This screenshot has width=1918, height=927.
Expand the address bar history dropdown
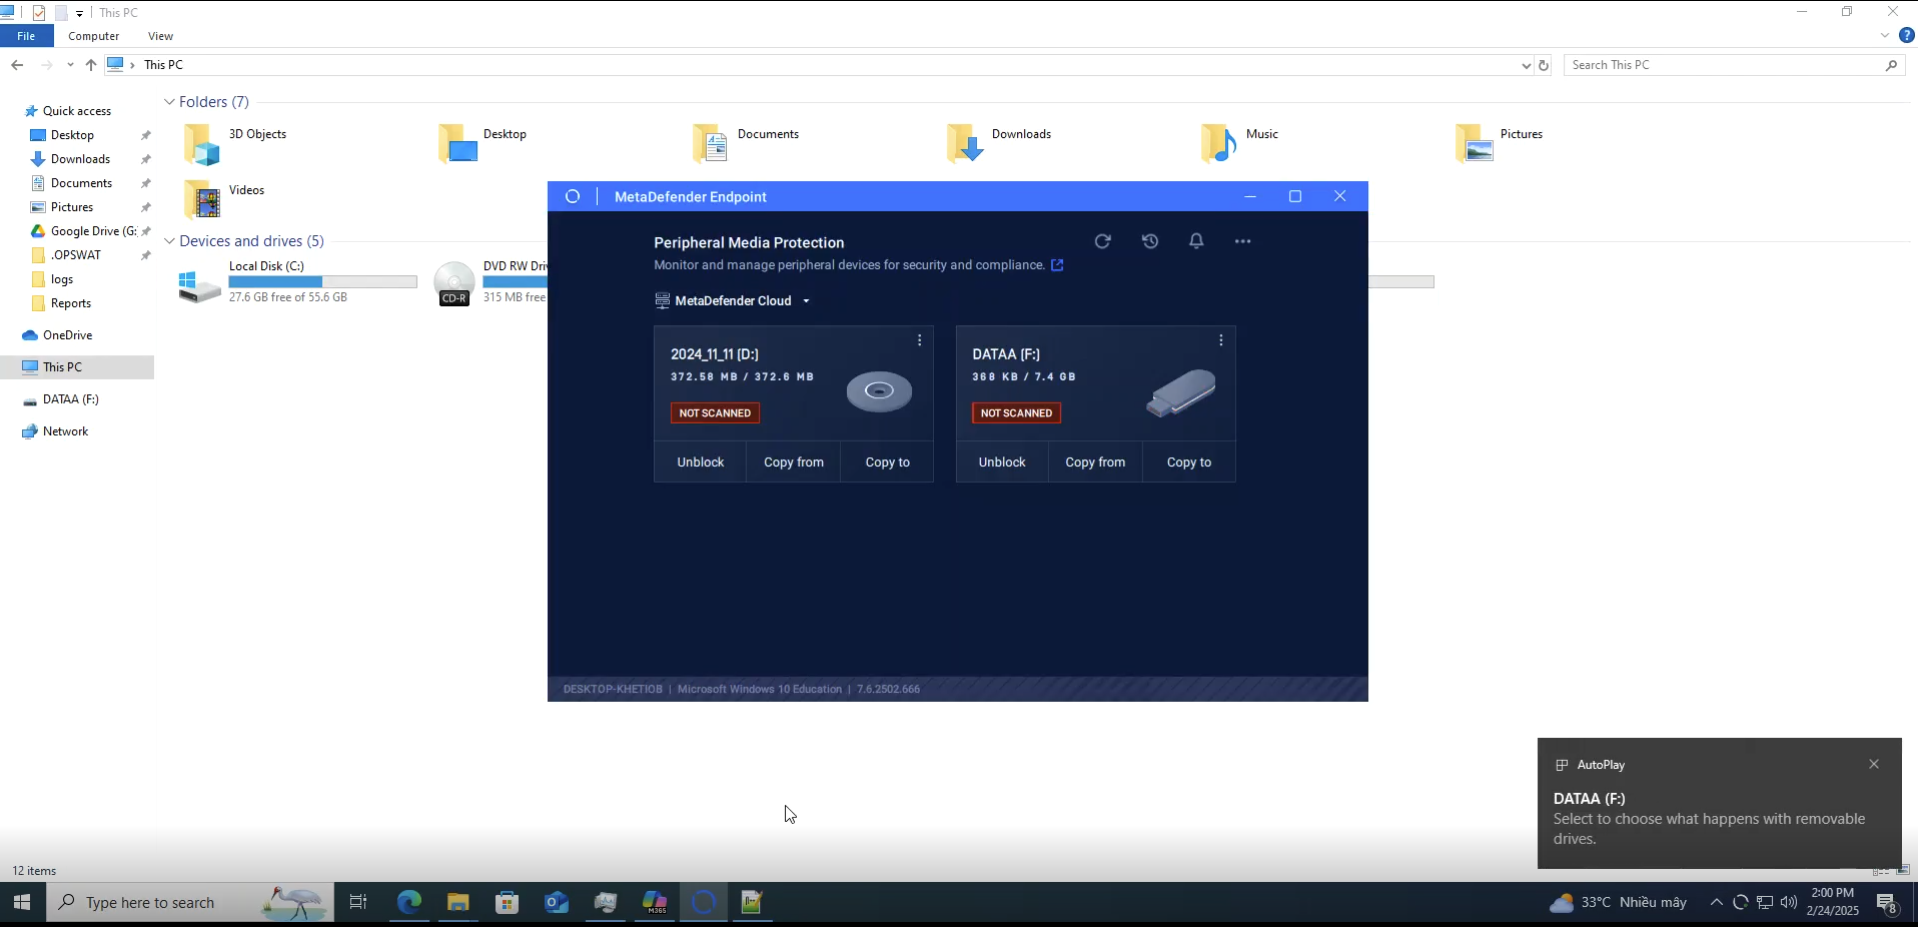1526,65
